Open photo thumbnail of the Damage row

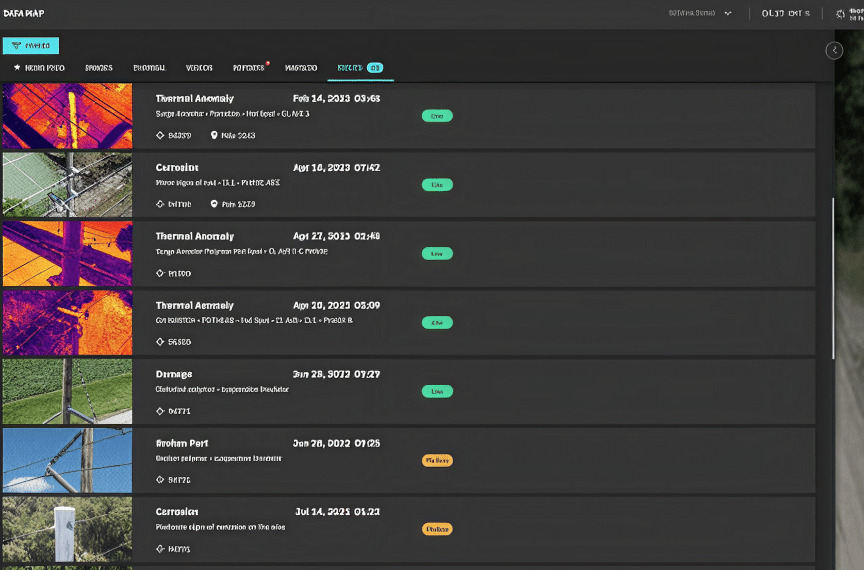[67, 391]
